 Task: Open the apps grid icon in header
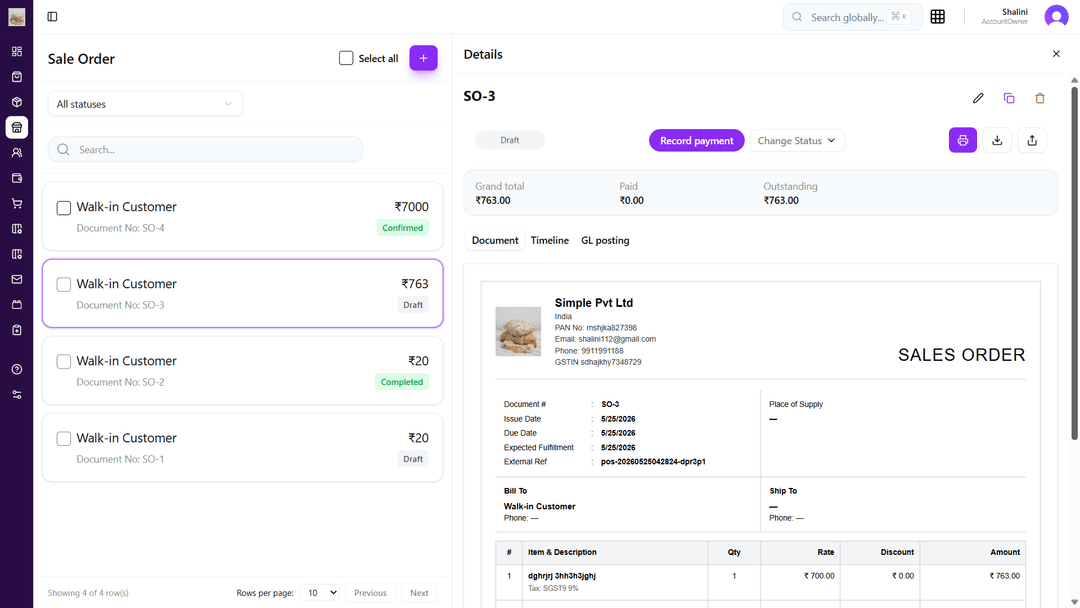[937, 17]
